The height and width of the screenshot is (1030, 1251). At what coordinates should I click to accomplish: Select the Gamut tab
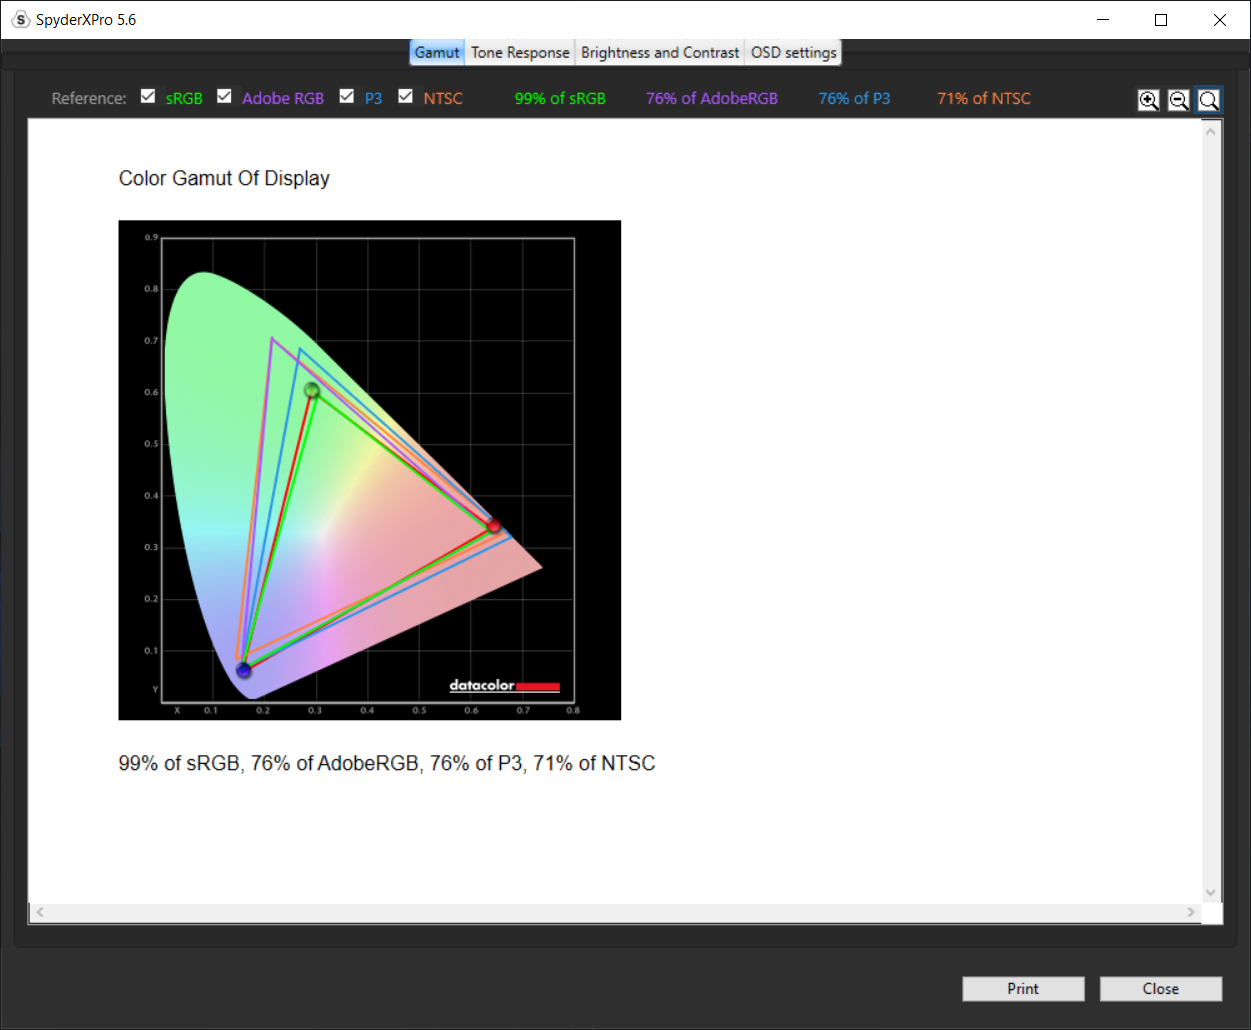pyautogui.click(x=437, y=53)
